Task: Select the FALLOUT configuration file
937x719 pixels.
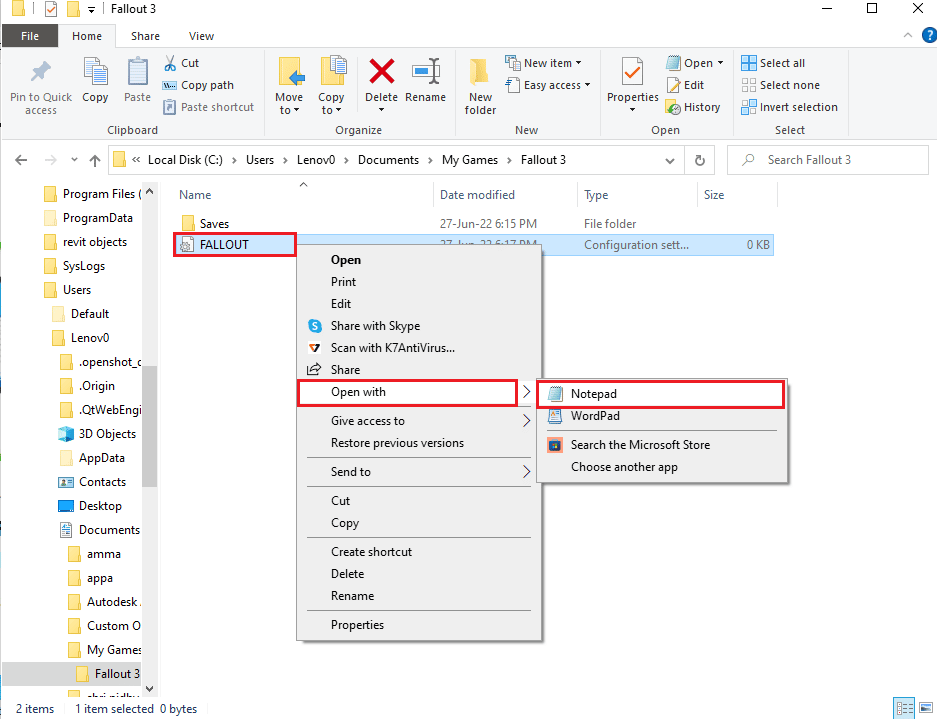Action: tap(224, 244)
